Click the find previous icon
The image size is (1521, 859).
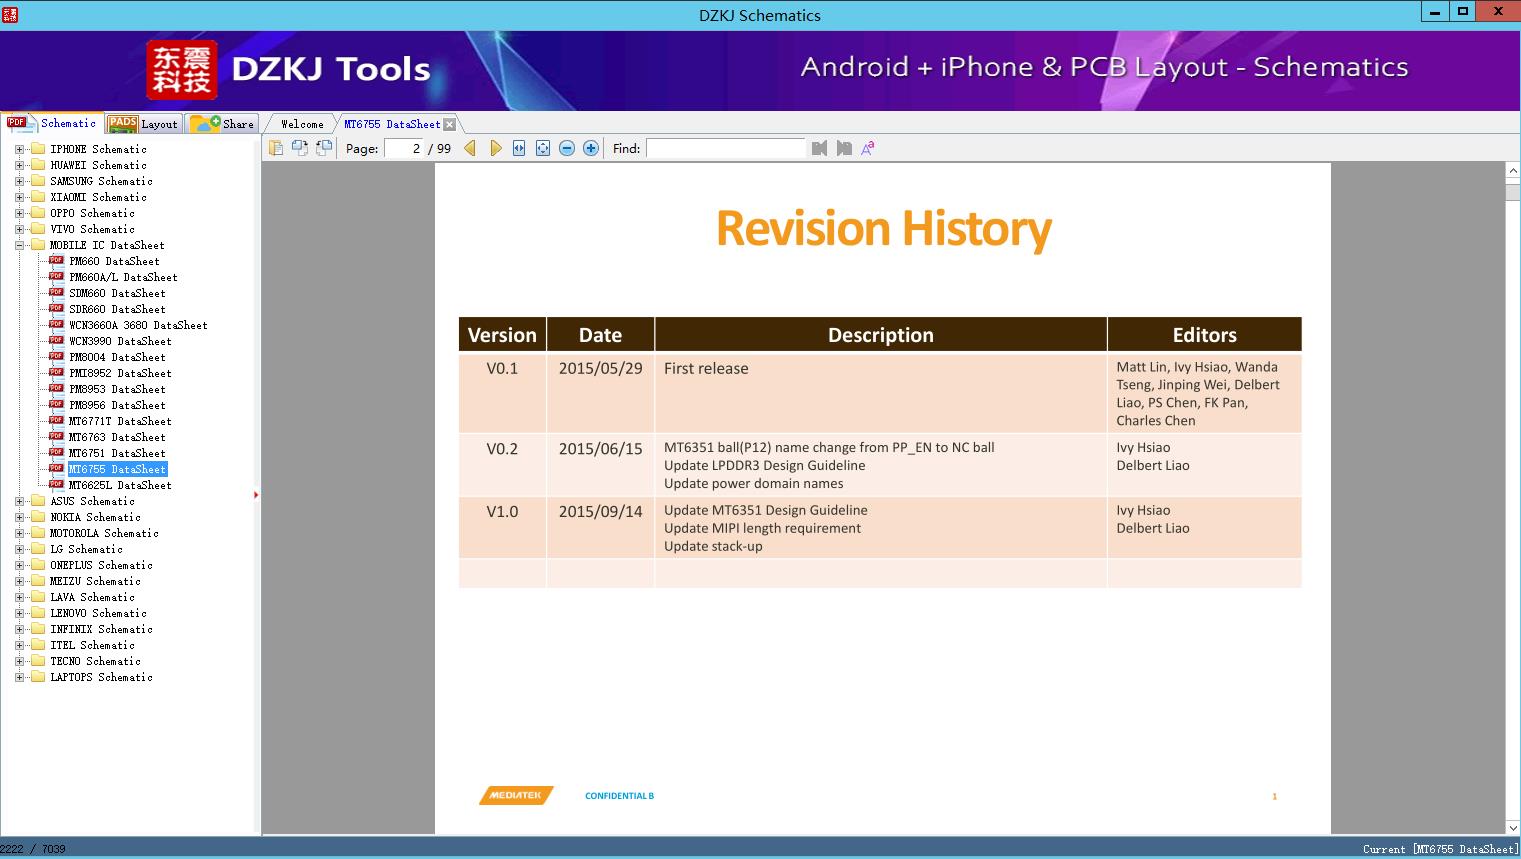[819, 148]
